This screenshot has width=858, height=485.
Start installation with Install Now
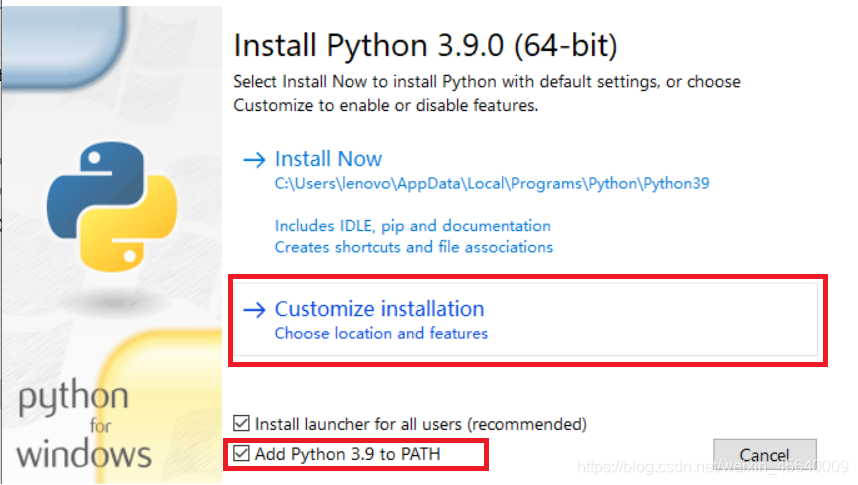328,159
